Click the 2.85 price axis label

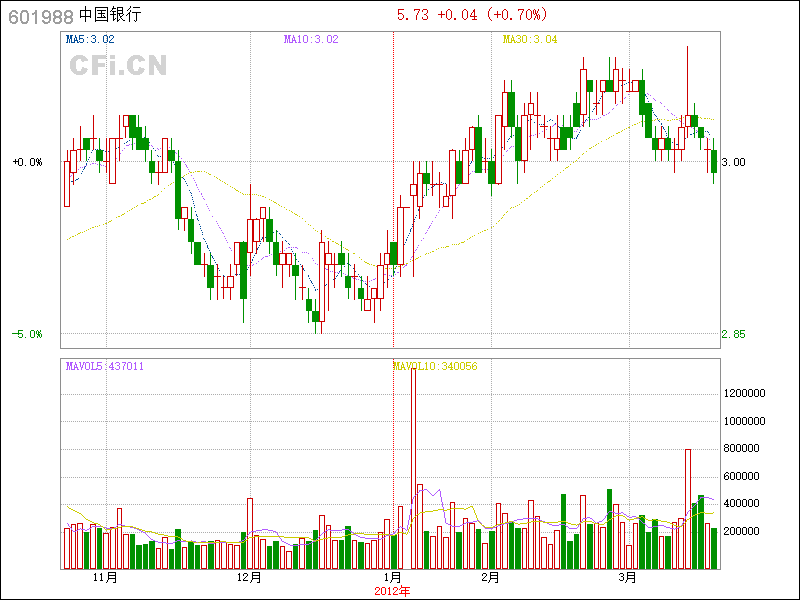click(x=733, y=334)
